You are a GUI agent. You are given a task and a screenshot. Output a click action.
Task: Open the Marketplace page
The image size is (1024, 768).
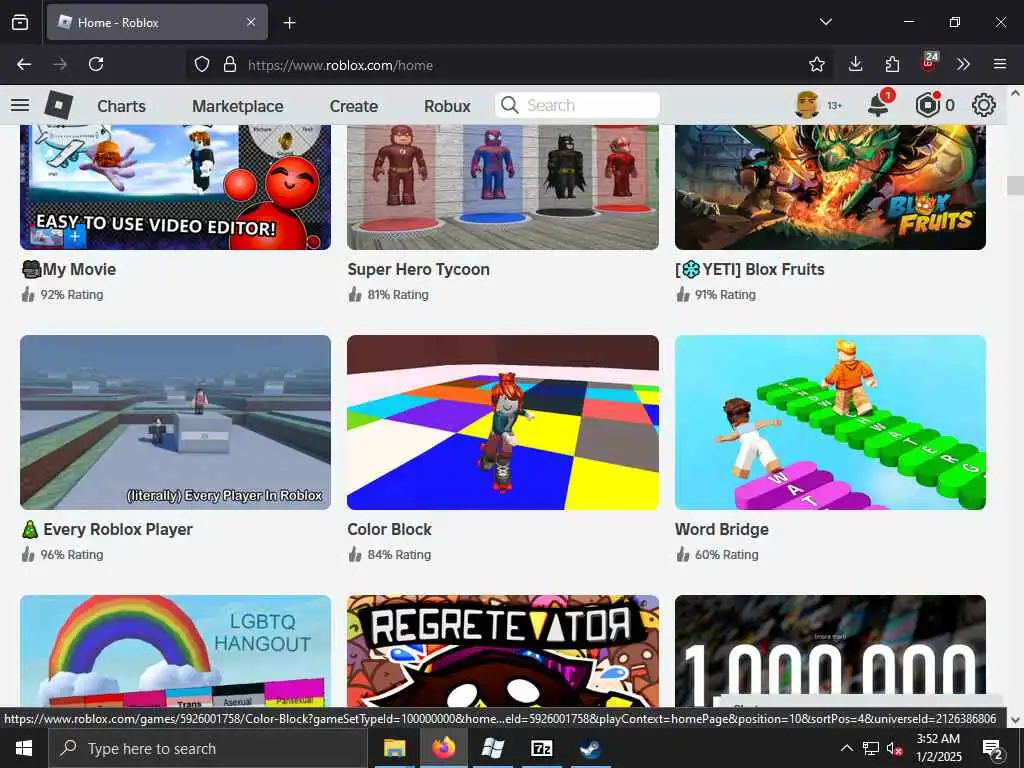[x=238, y=106]
